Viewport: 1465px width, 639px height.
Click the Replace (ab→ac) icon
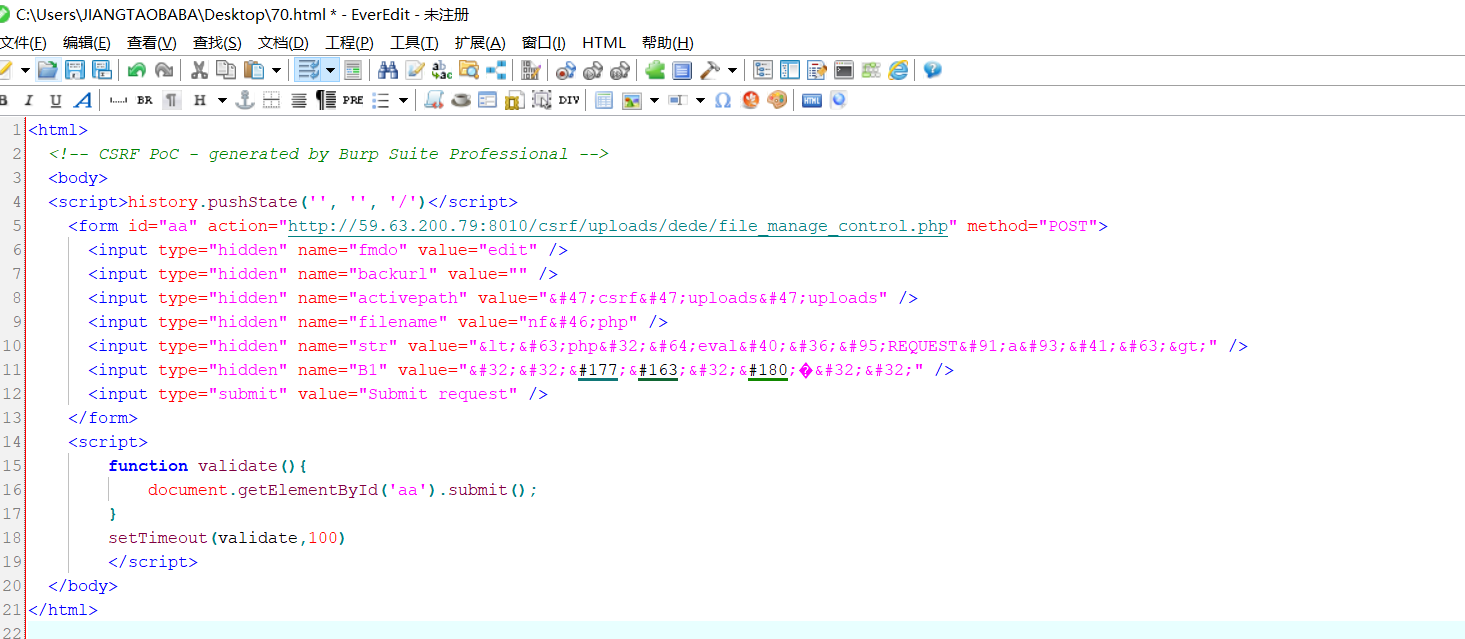coord(442,70)
